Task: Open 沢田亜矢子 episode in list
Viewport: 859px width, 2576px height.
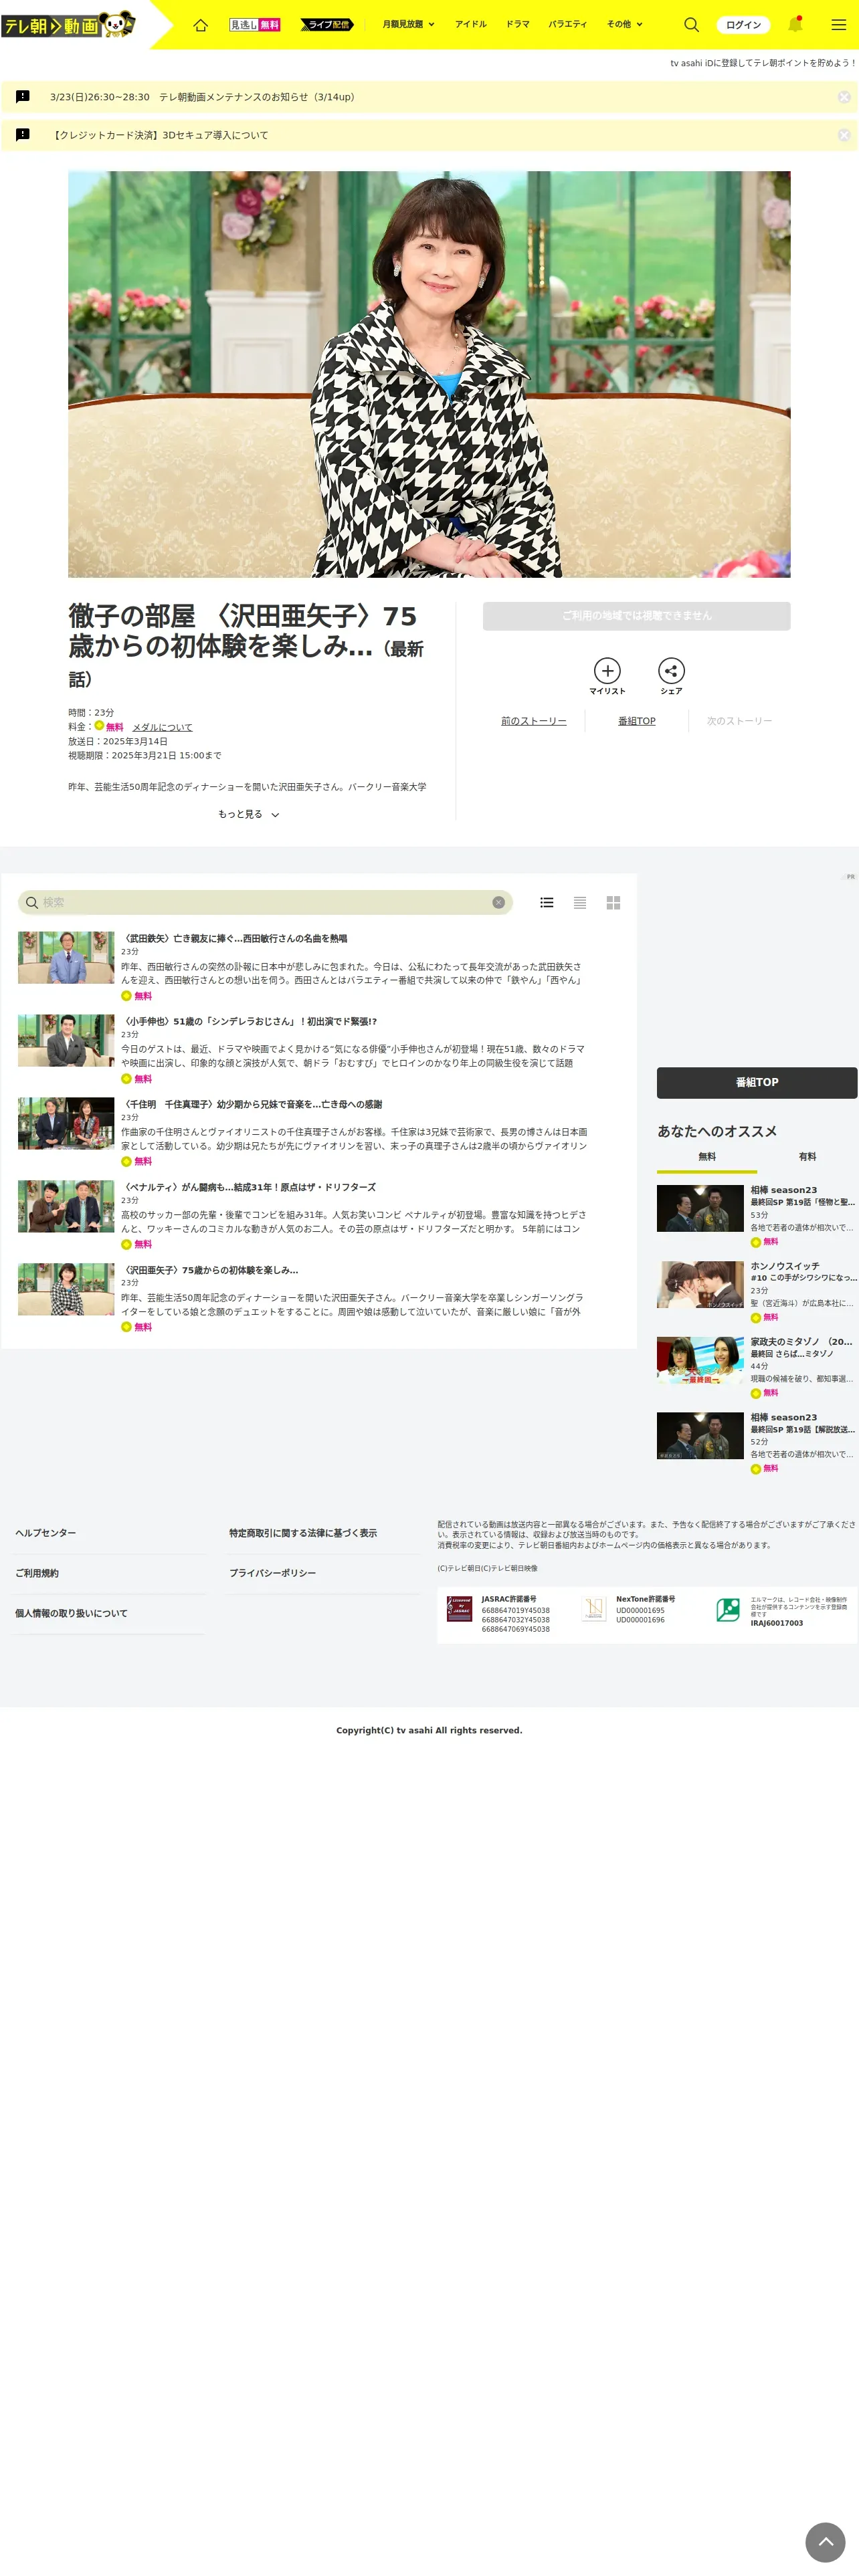Action: tap(210, 1270)
